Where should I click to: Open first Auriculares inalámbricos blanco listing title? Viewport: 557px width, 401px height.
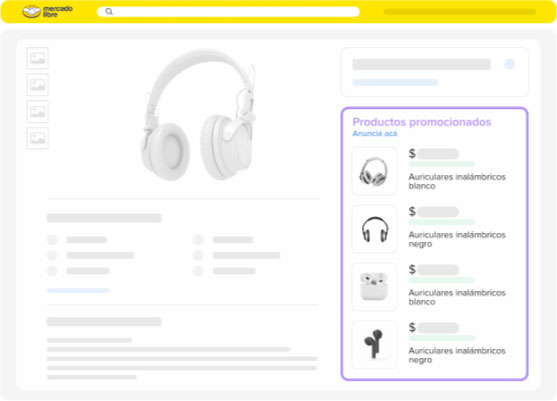[457, 181]
